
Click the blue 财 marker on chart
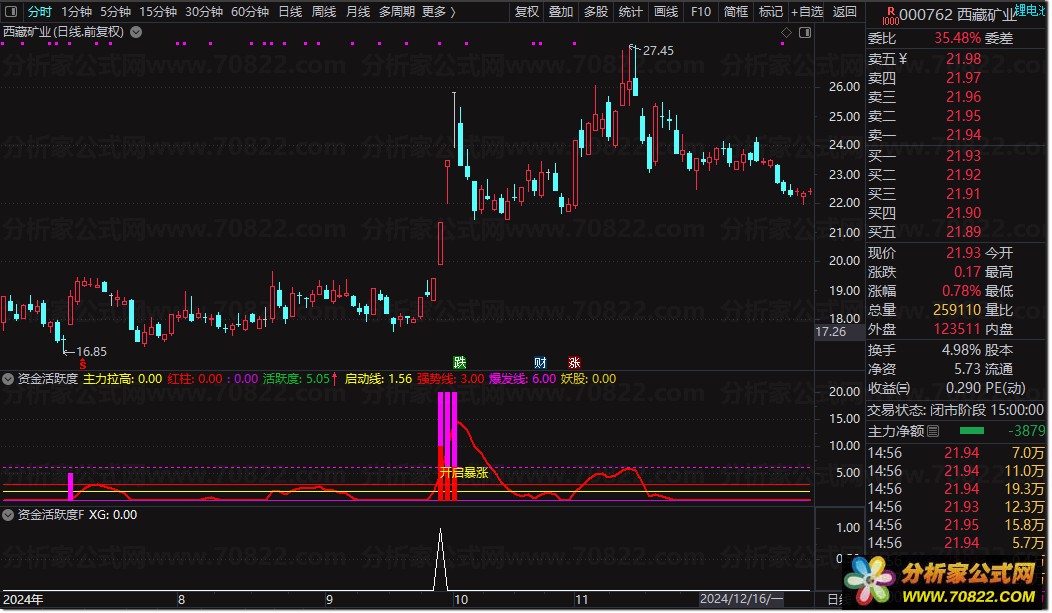[x=540, y=363]
